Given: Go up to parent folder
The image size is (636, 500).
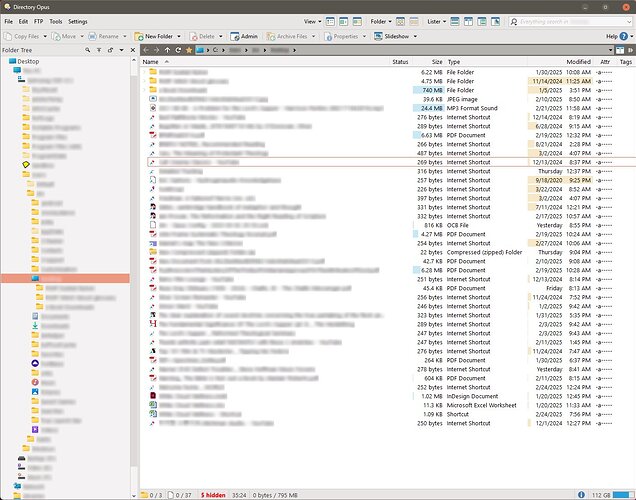Looking at the screenshot, I should tap(167, 50).
